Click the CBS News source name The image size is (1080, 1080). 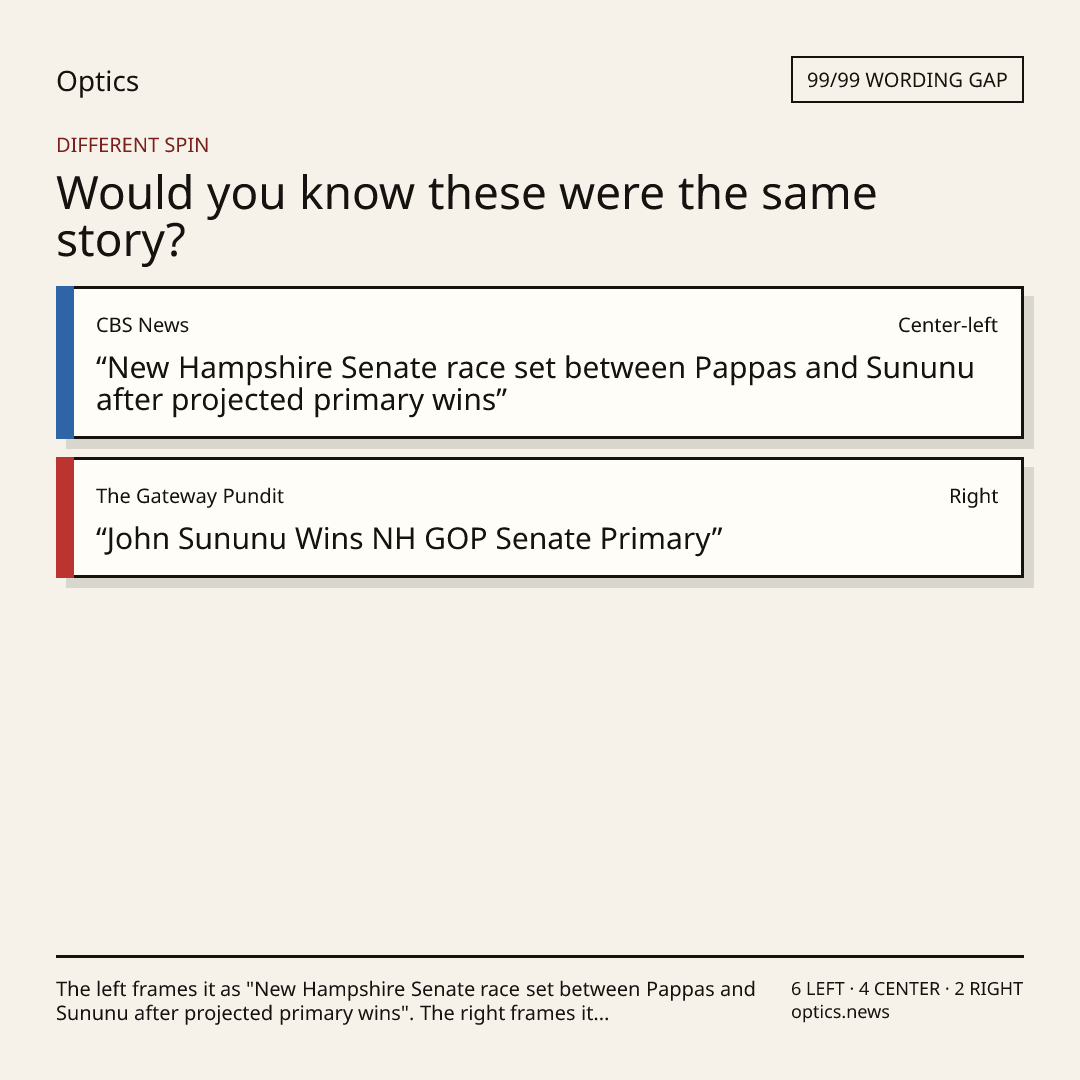tap(142, 325)
